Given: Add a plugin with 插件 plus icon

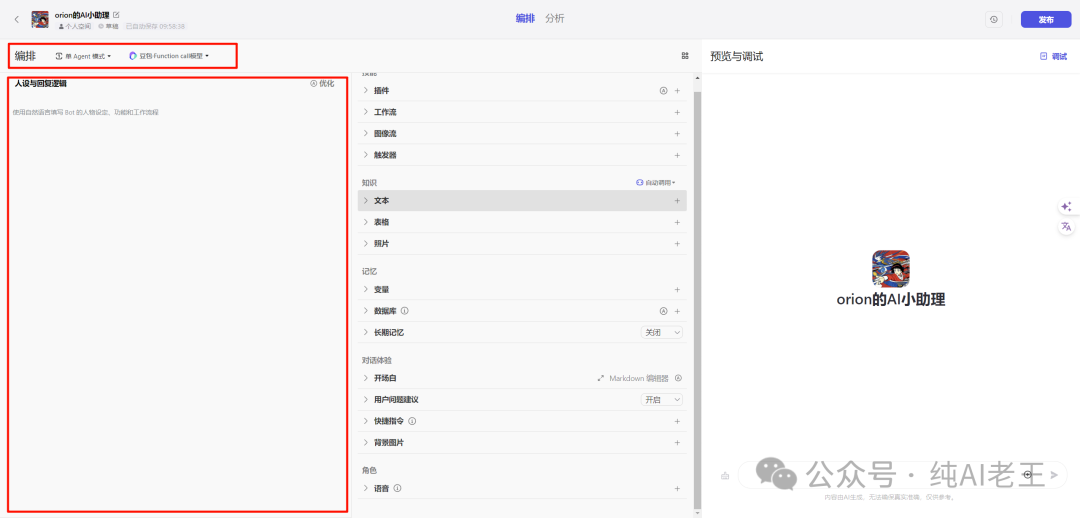Looking at the screenshot, I should click(677, 90).
